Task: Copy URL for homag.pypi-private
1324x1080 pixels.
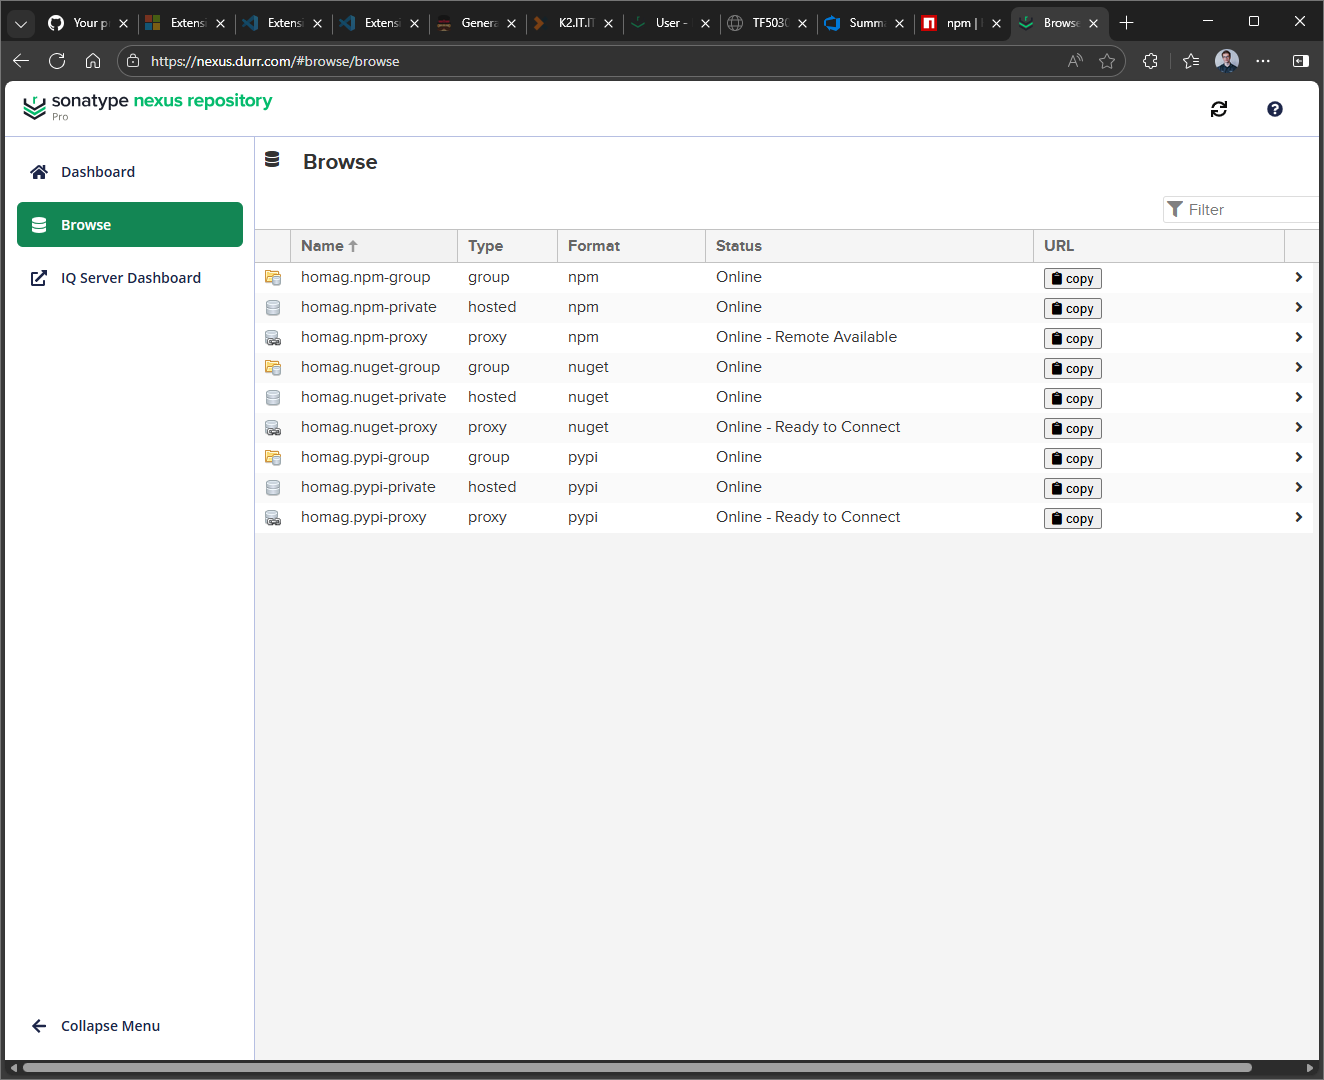Action: (1072, 489)
